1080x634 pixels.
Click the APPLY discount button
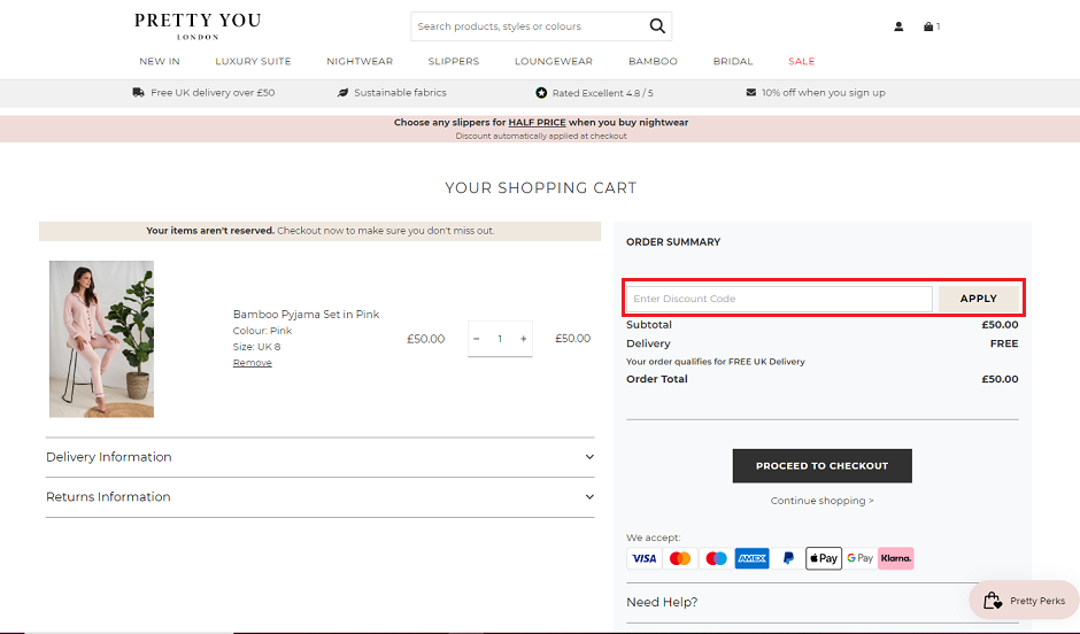click(978, 298)
